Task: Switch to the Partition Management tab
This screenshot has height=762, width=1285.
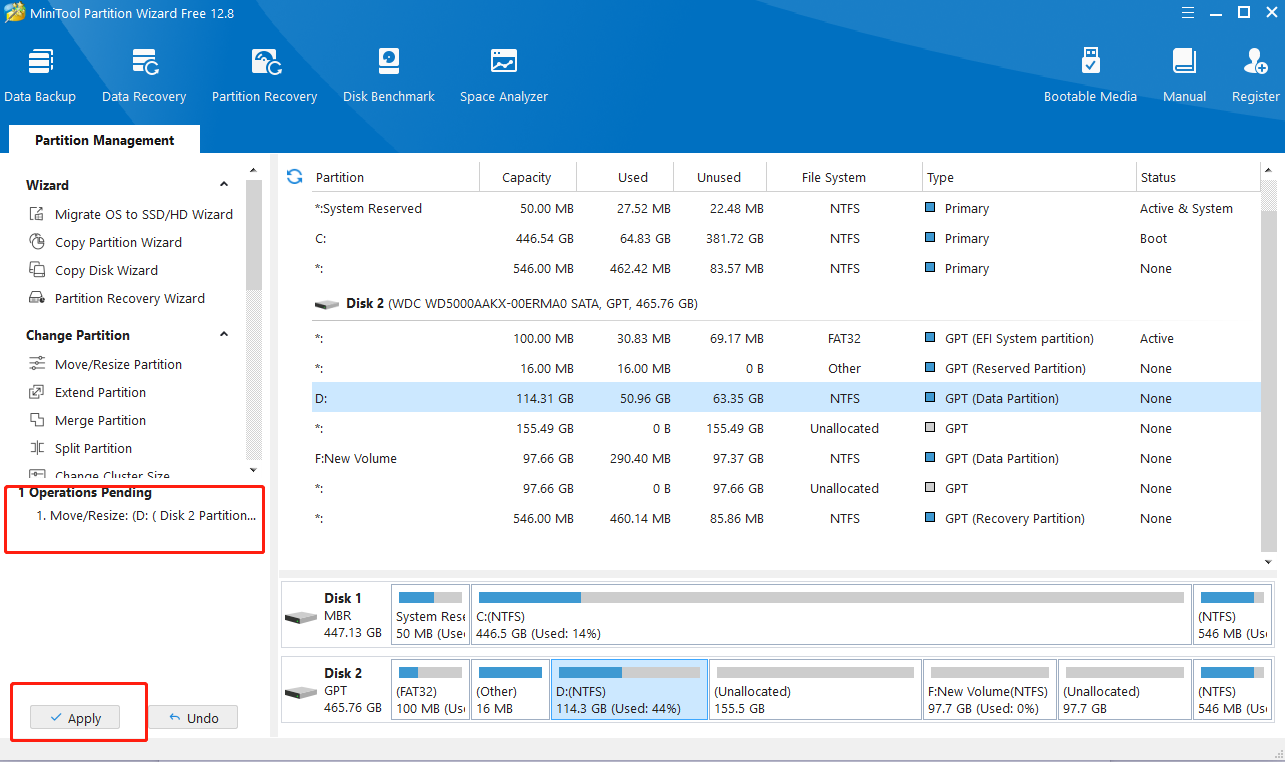Action: [x=104, y=140]
